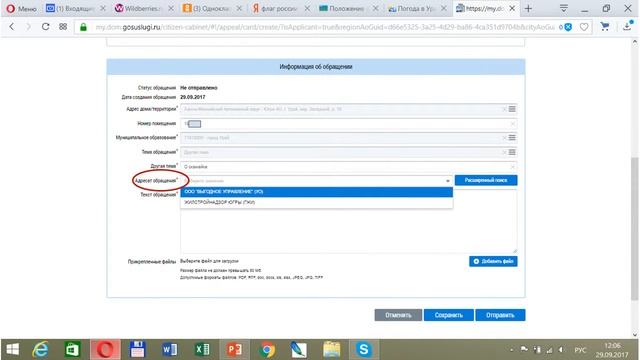The image size is (640, 360).
Task: Click the green security padlock icon
Action: [x=83, y=27]
